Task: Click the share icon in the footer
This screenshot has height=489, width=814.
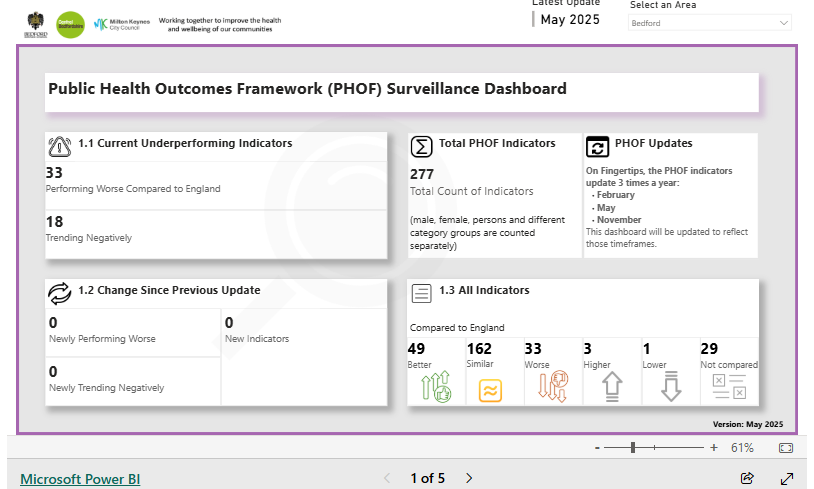Action: click(x=747, y=478)
